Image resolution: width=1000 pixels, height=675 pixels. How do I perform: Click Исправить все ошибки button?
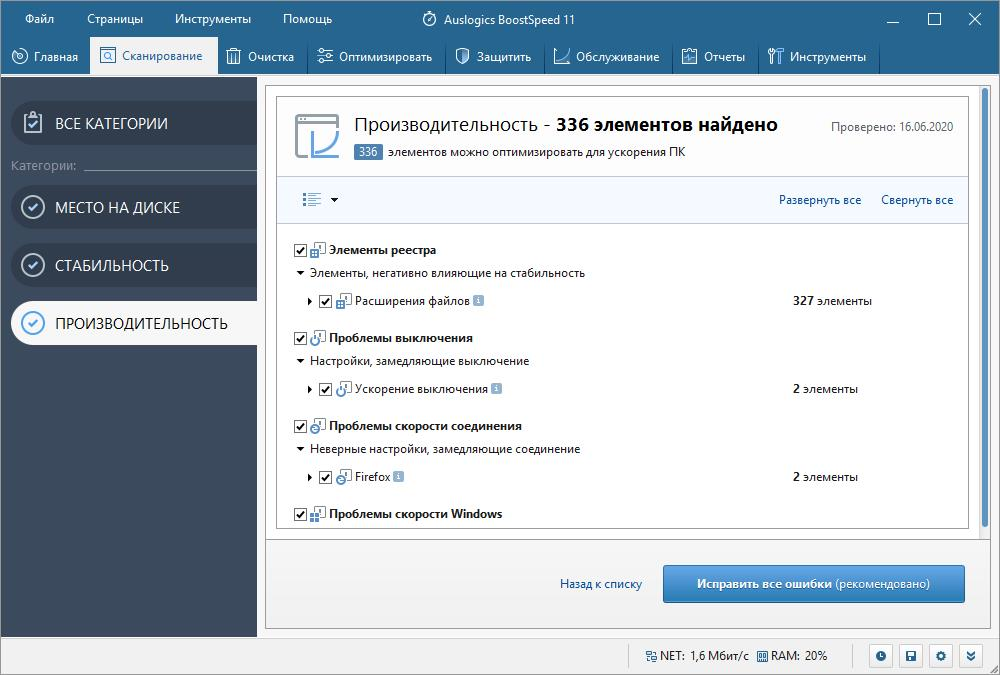[813, 584]
